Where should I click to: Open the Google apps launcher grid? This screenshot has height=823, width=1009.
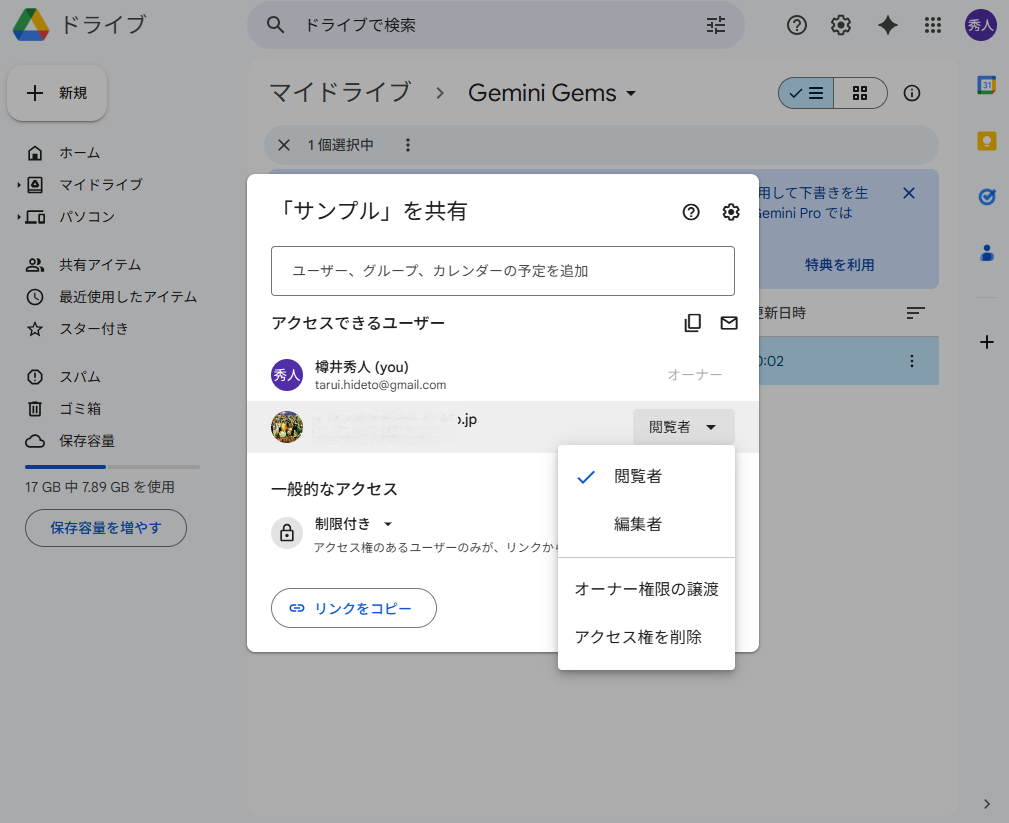pyautogui.click(x=933, y=25)
